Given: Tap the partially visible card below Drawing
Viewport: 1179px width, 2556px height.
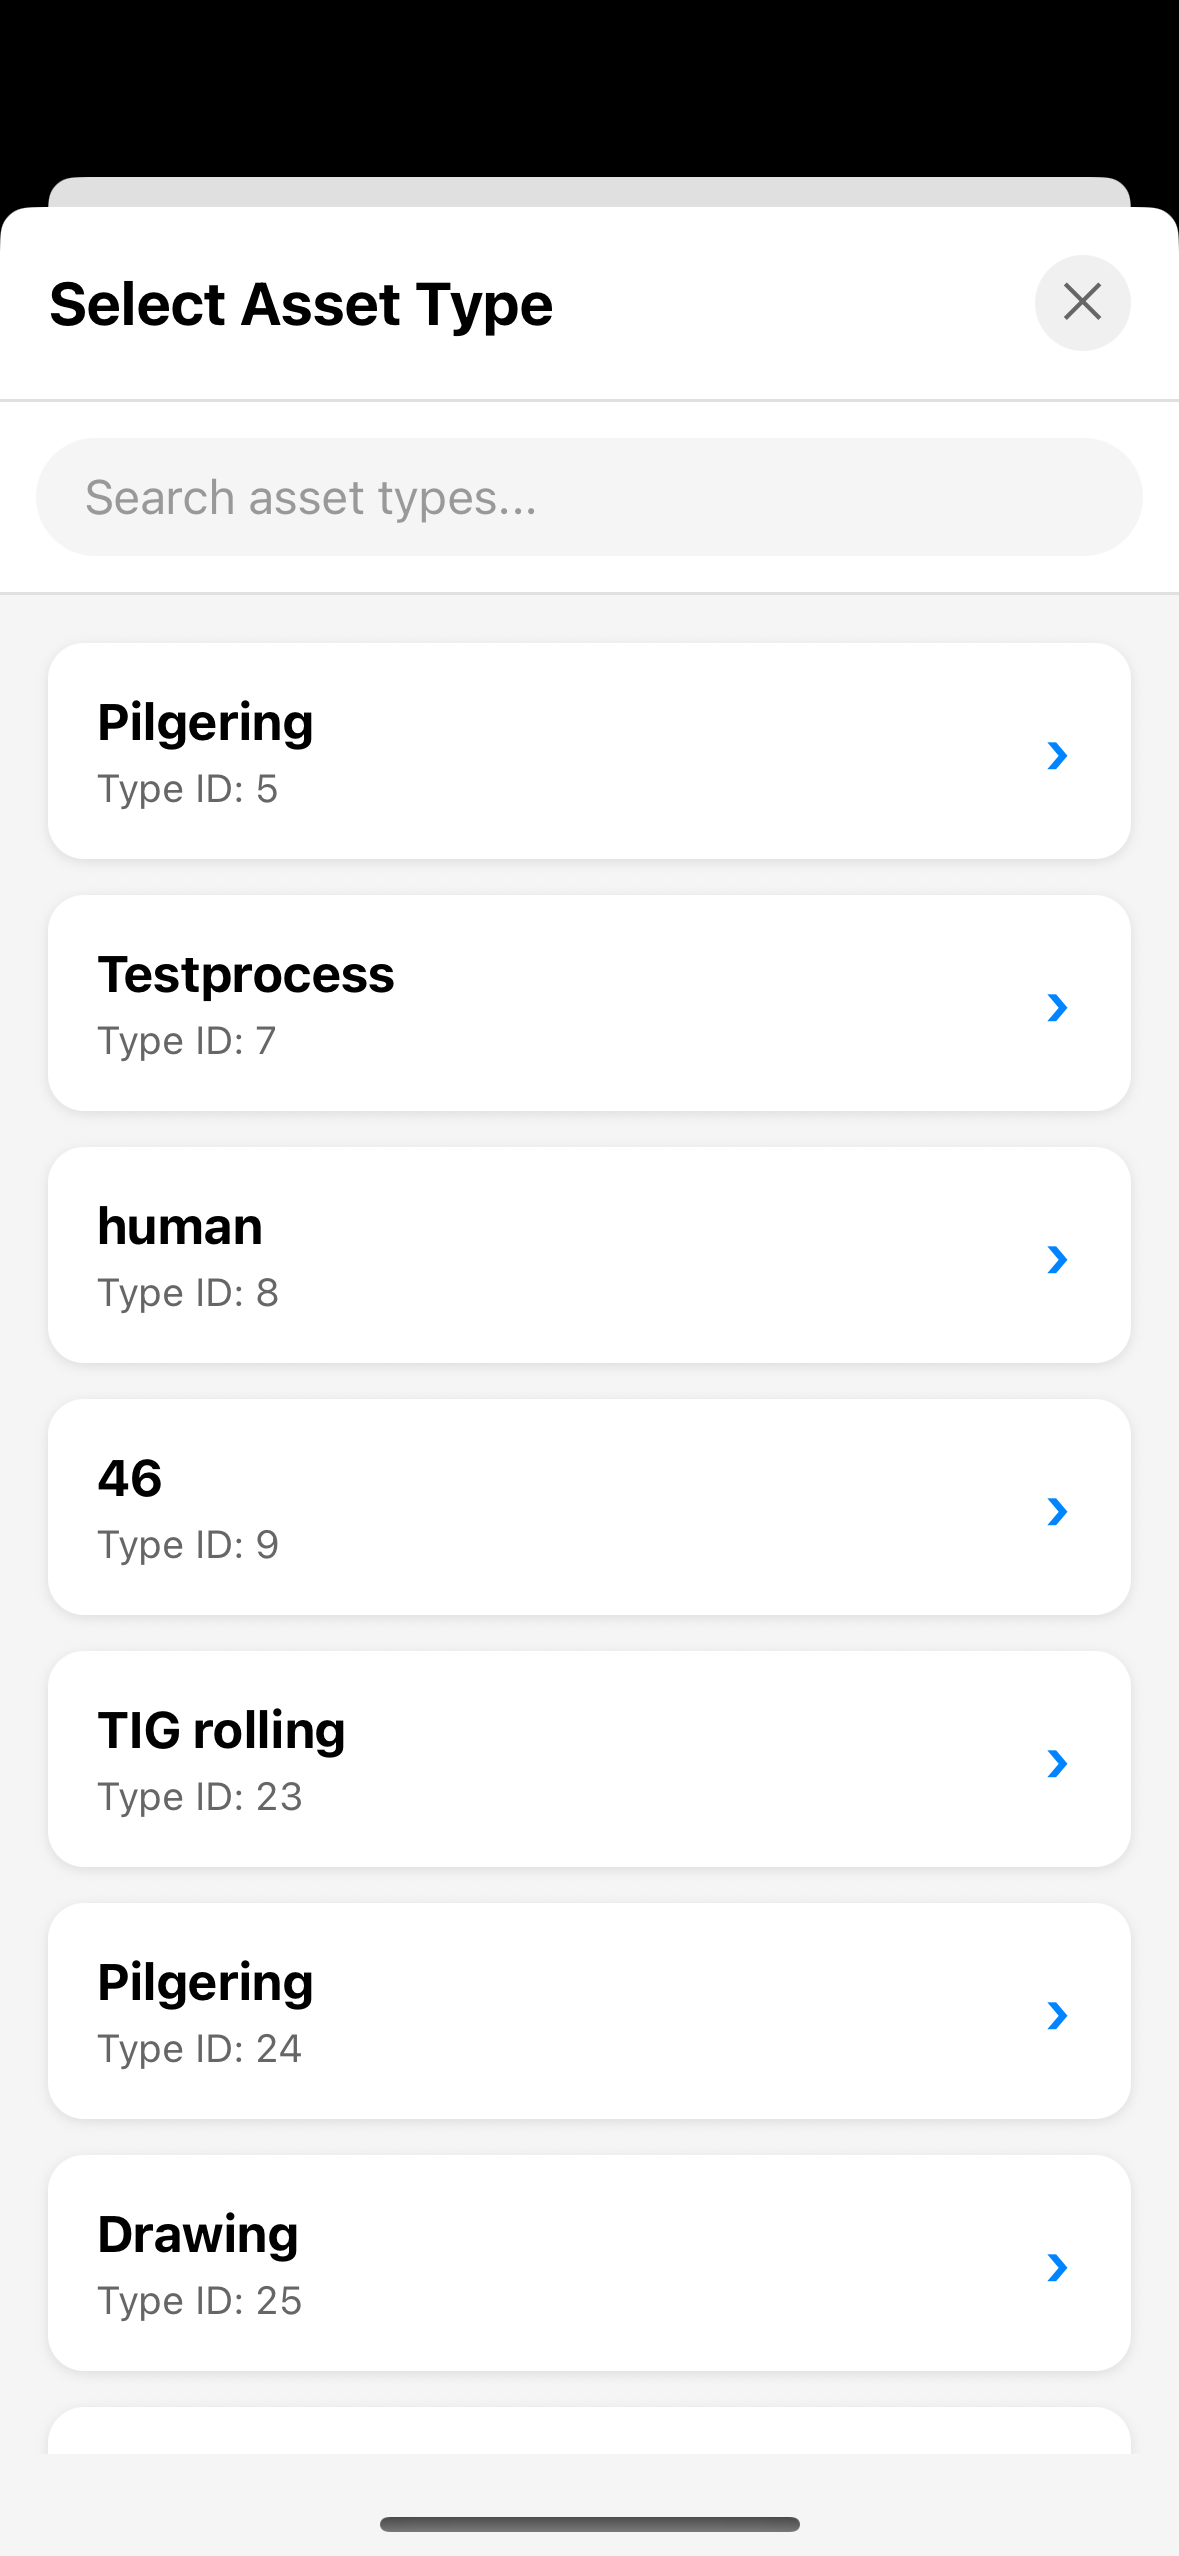Looking at the screenshot, I should pos(589,2431).
